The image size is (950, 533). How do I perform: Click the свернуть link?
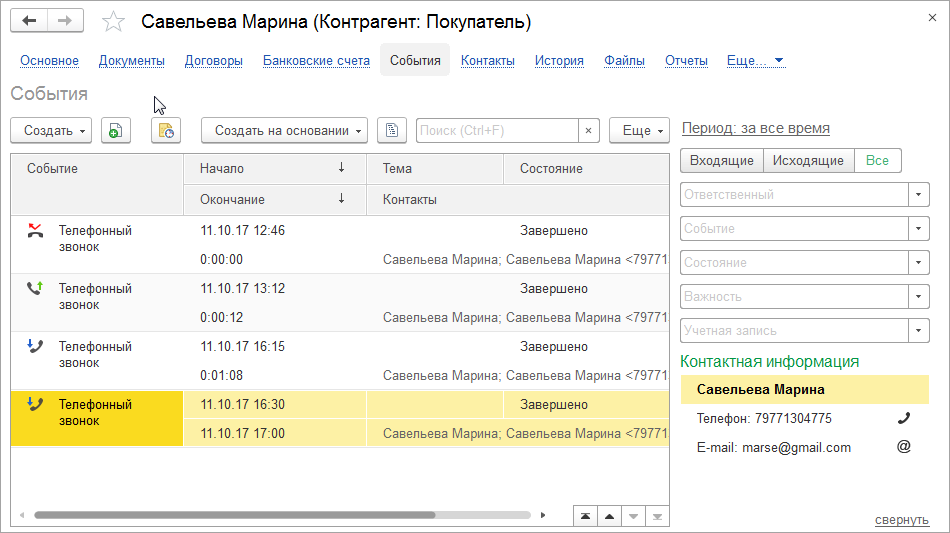click(x=902, y=519)
